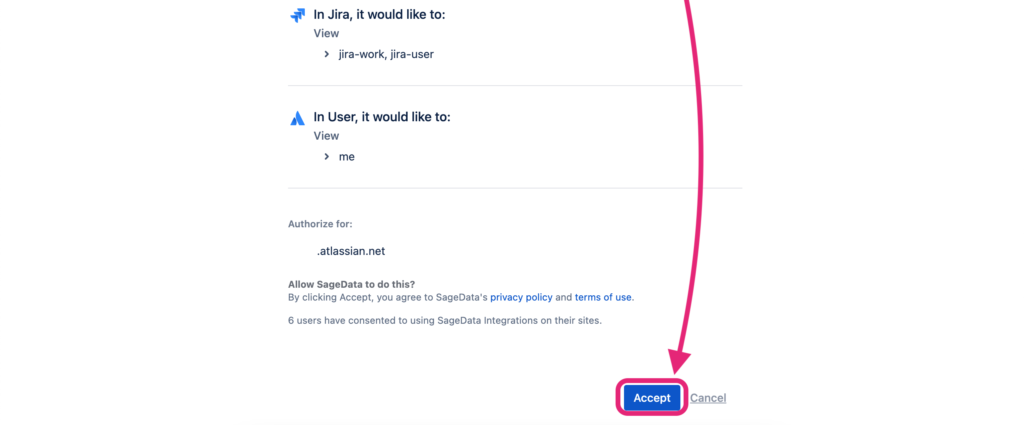Expand the chevron next to me scope

(327, 157)
